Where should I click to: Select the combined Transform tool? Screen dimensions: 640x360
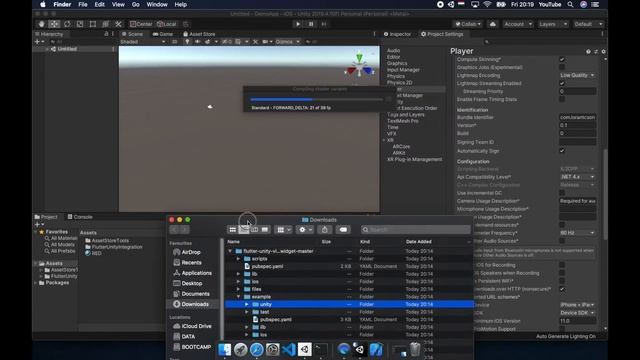click(105, 24)
